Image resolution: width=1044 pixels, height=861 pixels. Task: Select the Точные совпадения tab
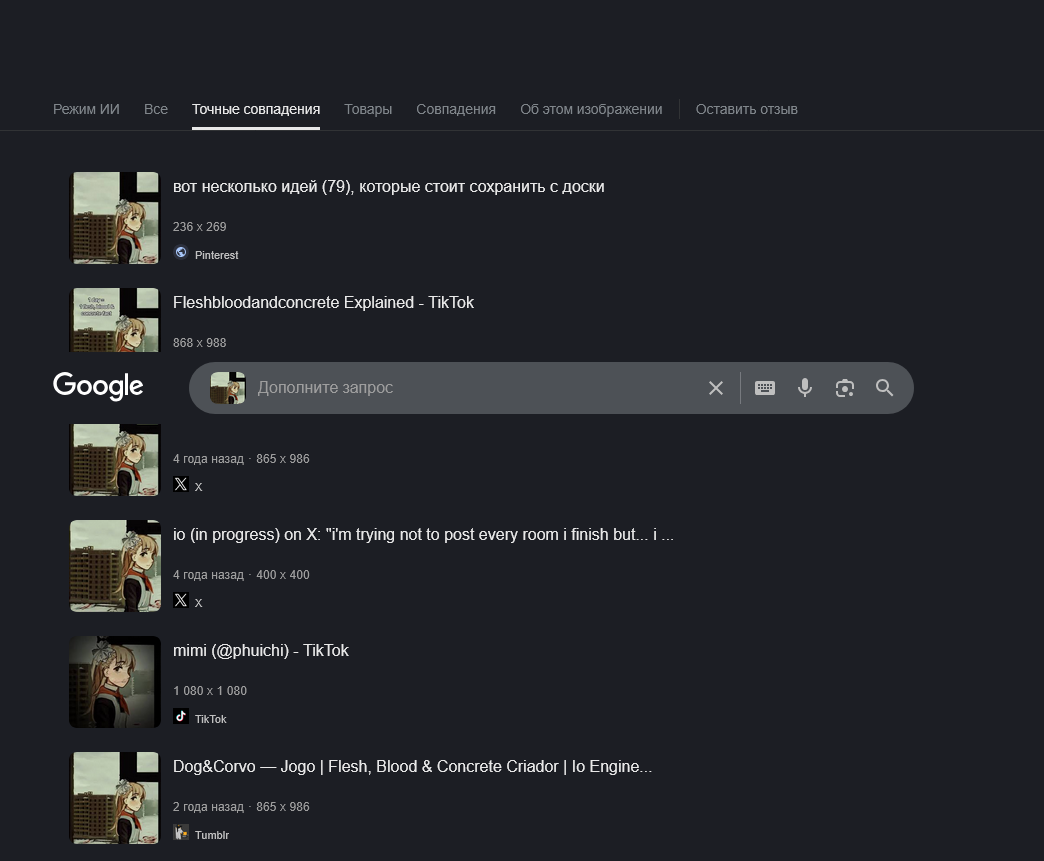256,109
